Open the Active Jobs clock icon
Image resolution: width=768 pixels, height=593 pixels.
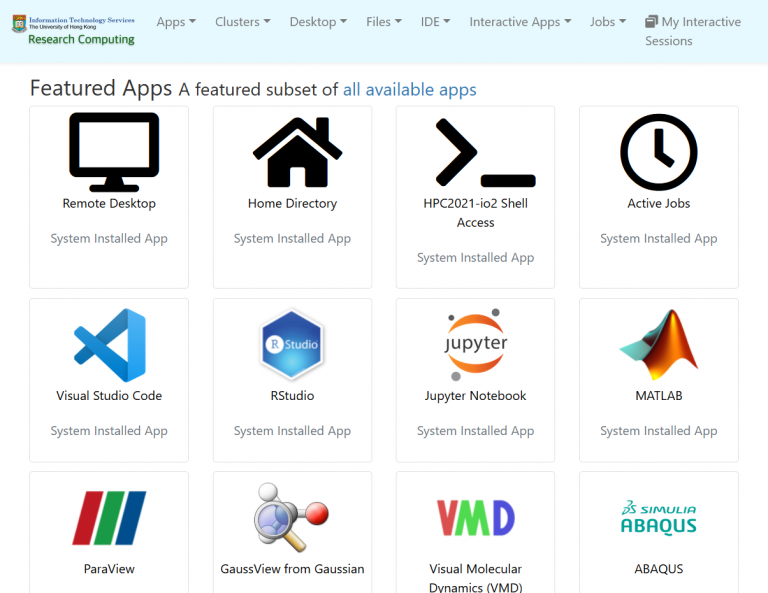coord(658,152)
